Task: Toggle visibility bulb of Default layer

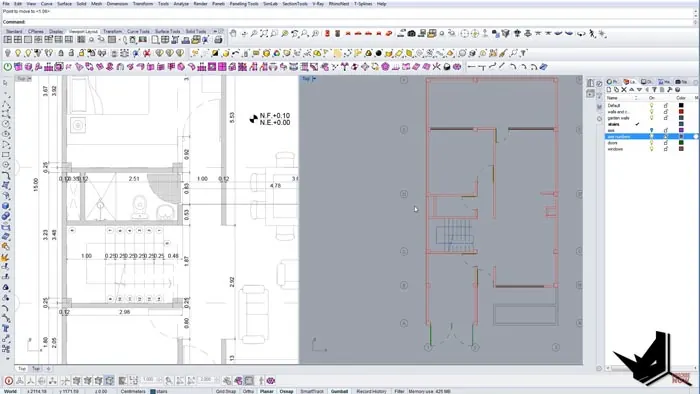Action: click(651, 105)
